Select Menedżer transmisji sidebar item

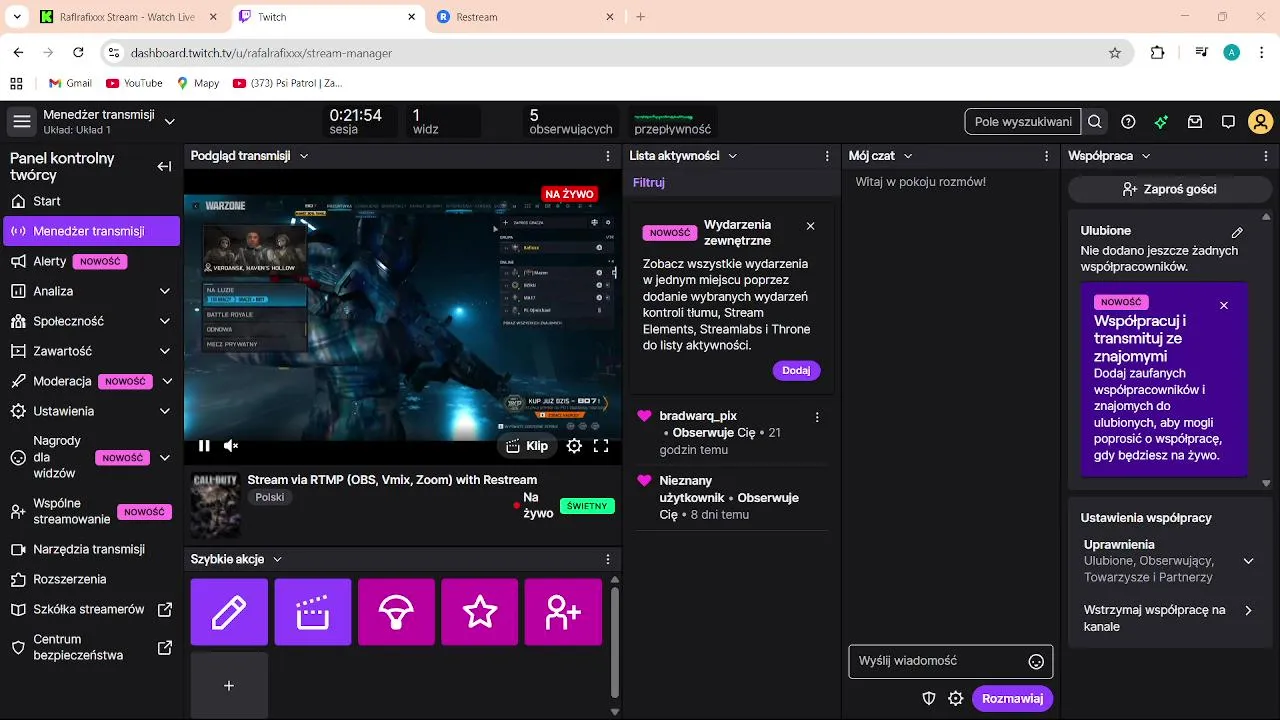[92, 231]
